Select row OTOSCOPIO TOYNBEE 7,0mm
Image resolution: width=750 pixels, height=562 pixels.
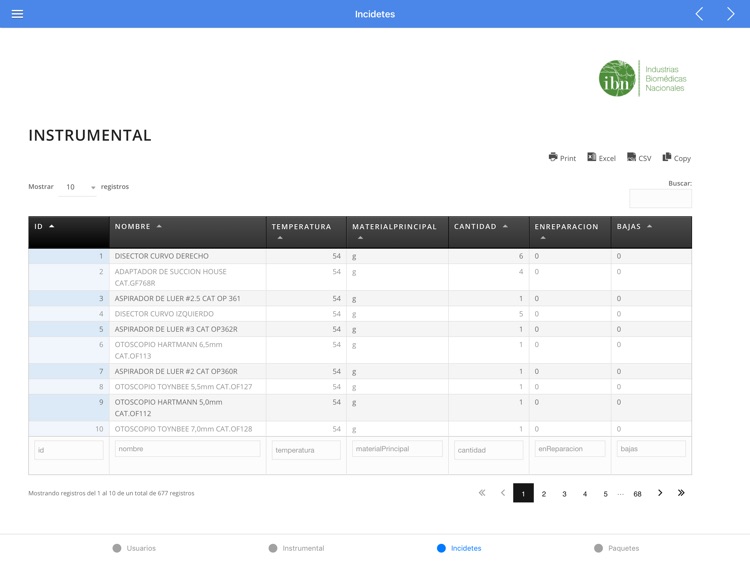(x=360, y=429)
